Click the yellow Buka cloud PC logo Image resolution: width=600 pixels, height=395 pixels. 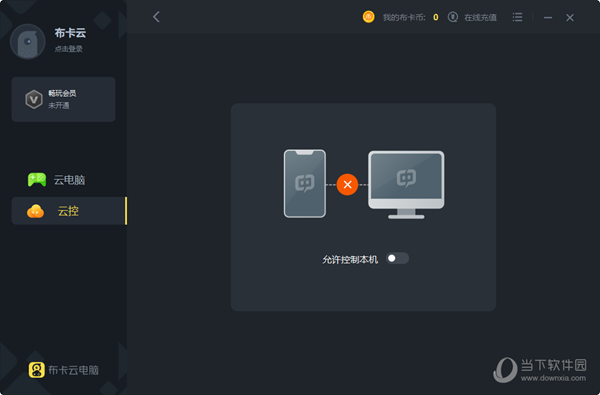coord(37,370)
